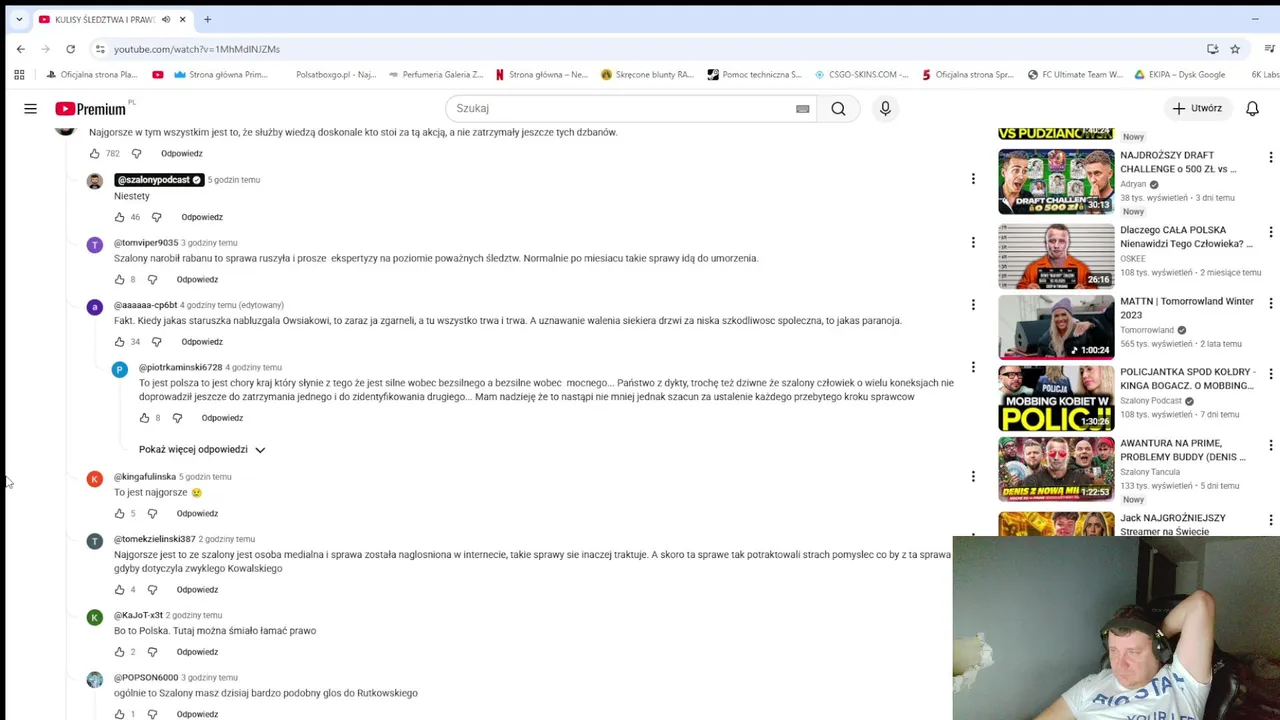Open a new browser tab
Viewport: 1280px width, 720px height.
point(207,19)
